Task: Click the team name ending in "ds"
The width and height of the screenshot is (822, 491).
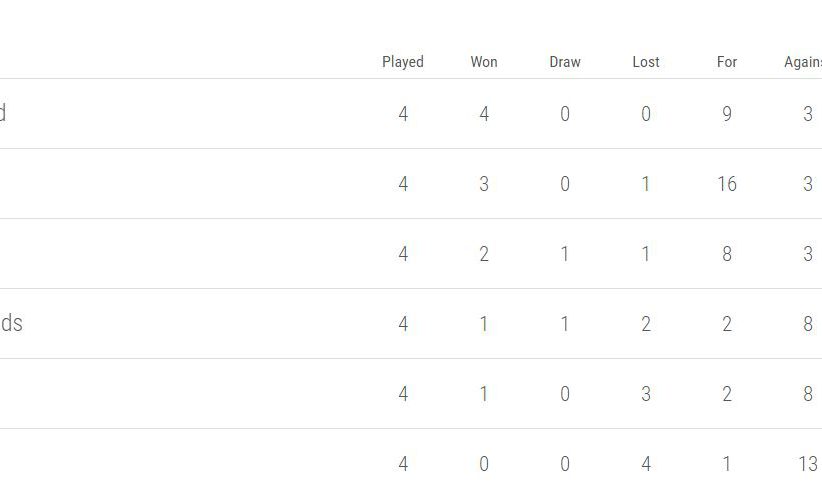Action: point(11,323)
